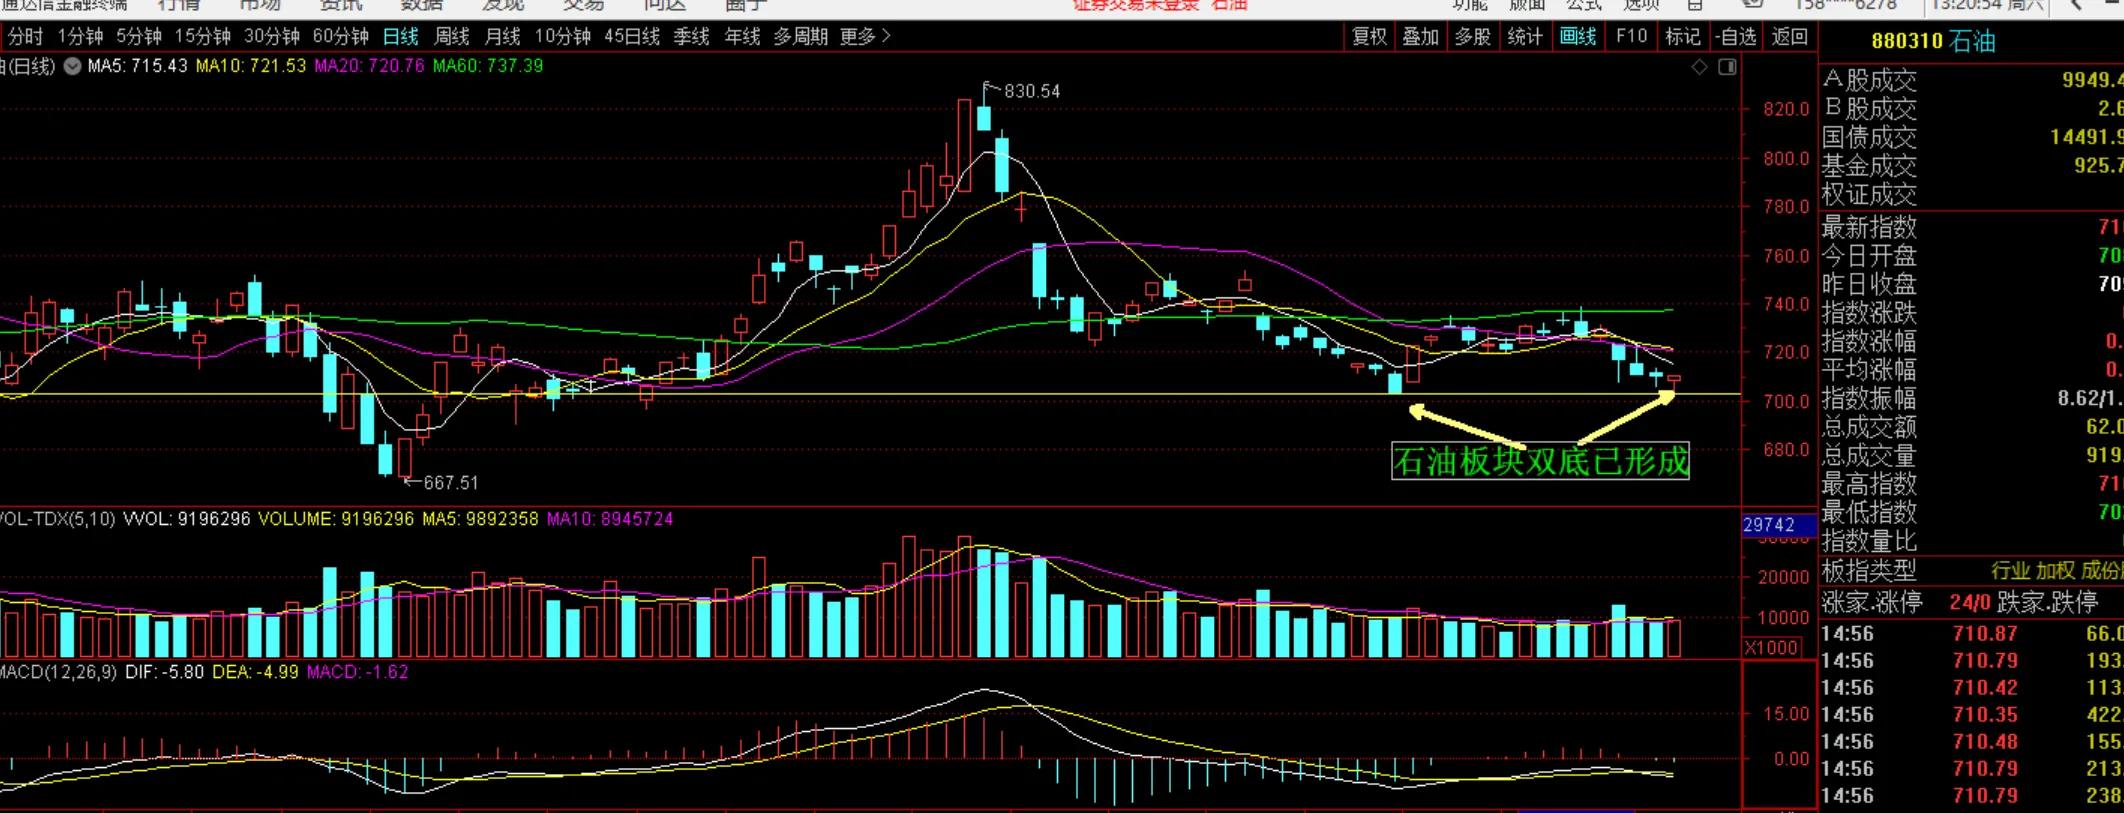Click the MA20: 720.76 indicator label
This screenshot has width=2124, height=813.
pos(370,67)
